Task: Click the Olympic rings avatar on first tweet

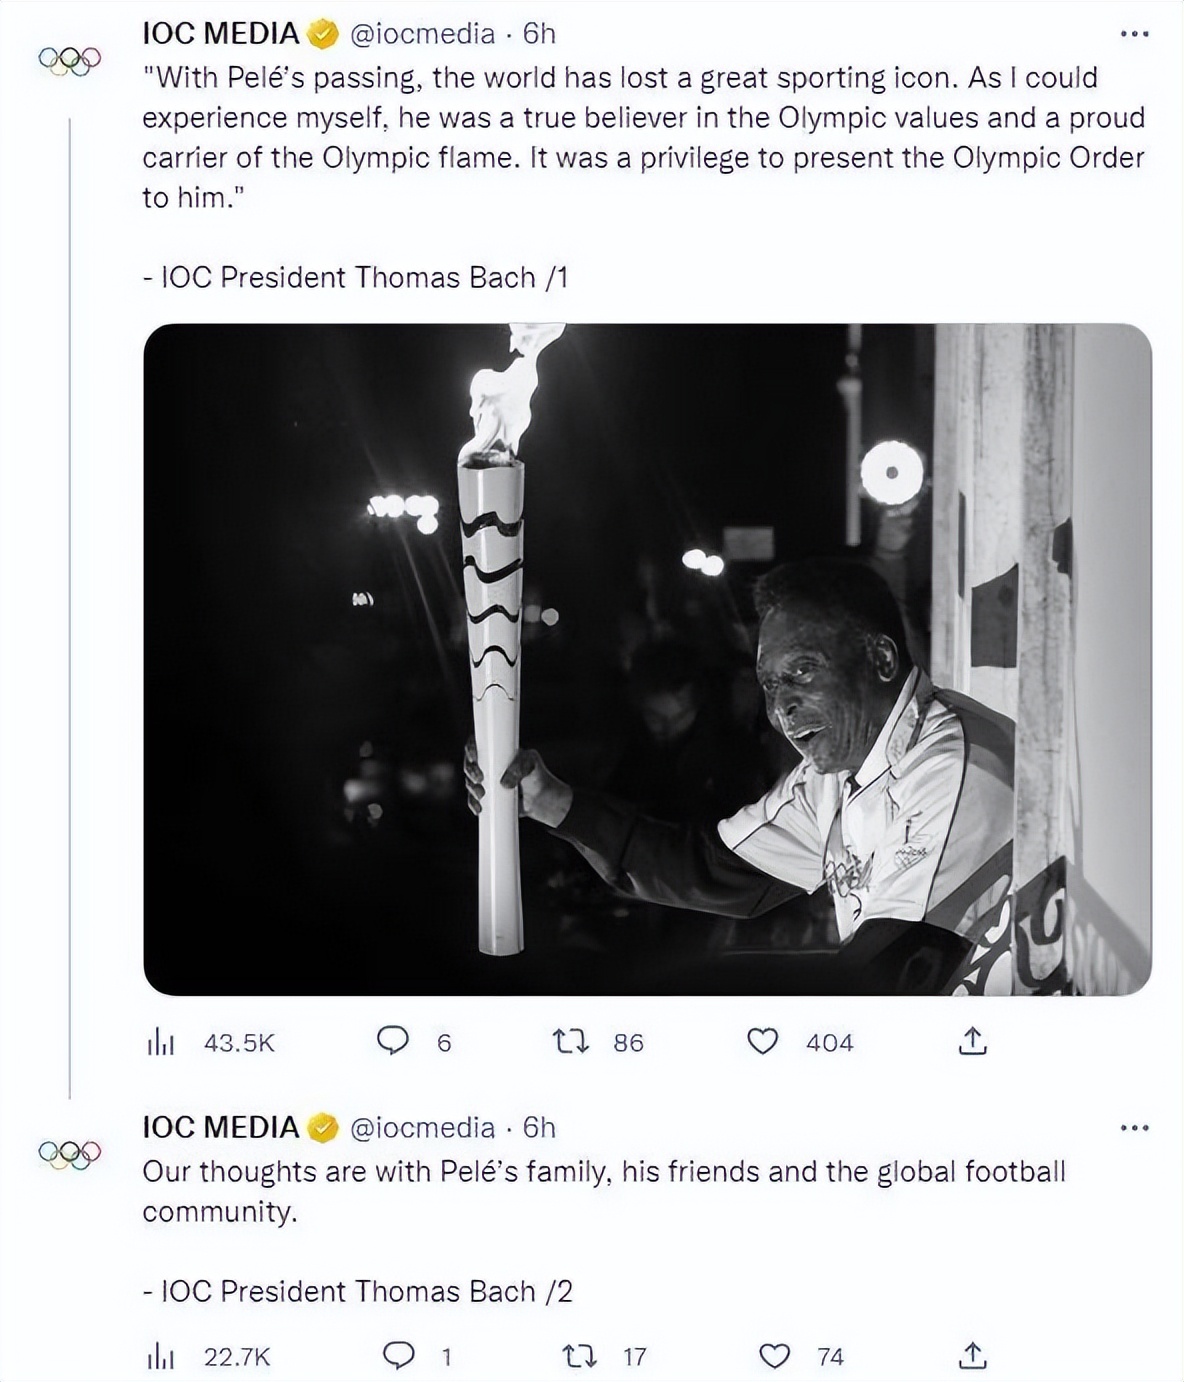Action: 70,61
